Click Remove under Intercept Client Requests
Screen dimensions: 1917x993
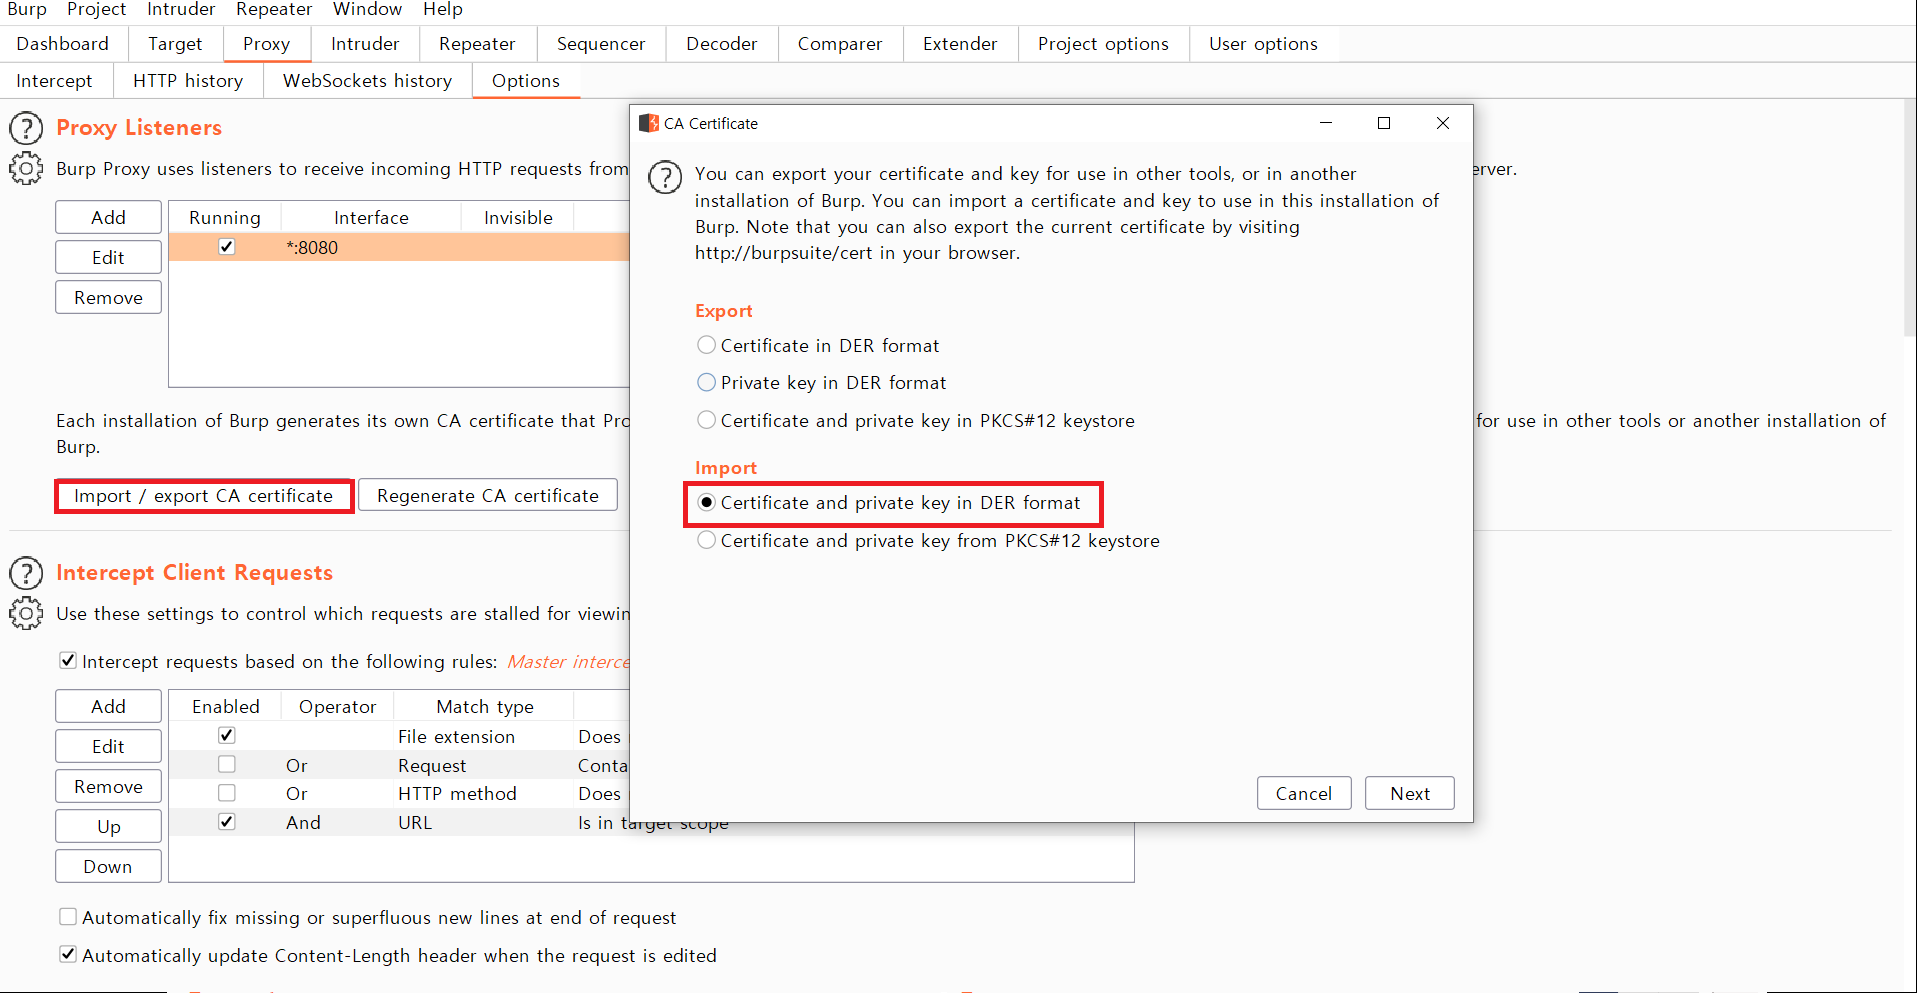click(x=108, y=786)
